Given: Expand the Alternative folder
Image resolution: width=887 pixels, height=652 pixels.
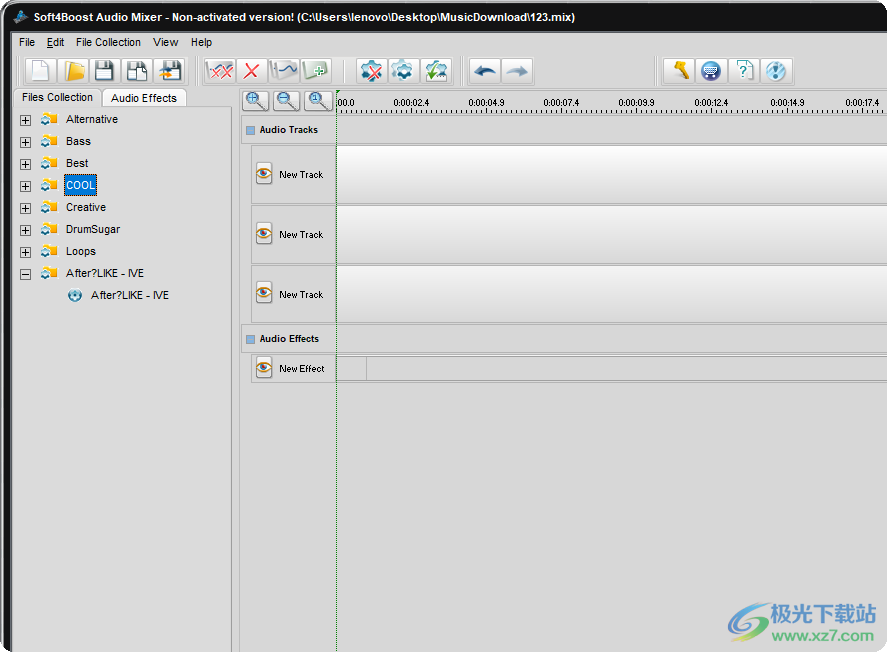Looking at the screenshot, I should (x=26, y=120).
